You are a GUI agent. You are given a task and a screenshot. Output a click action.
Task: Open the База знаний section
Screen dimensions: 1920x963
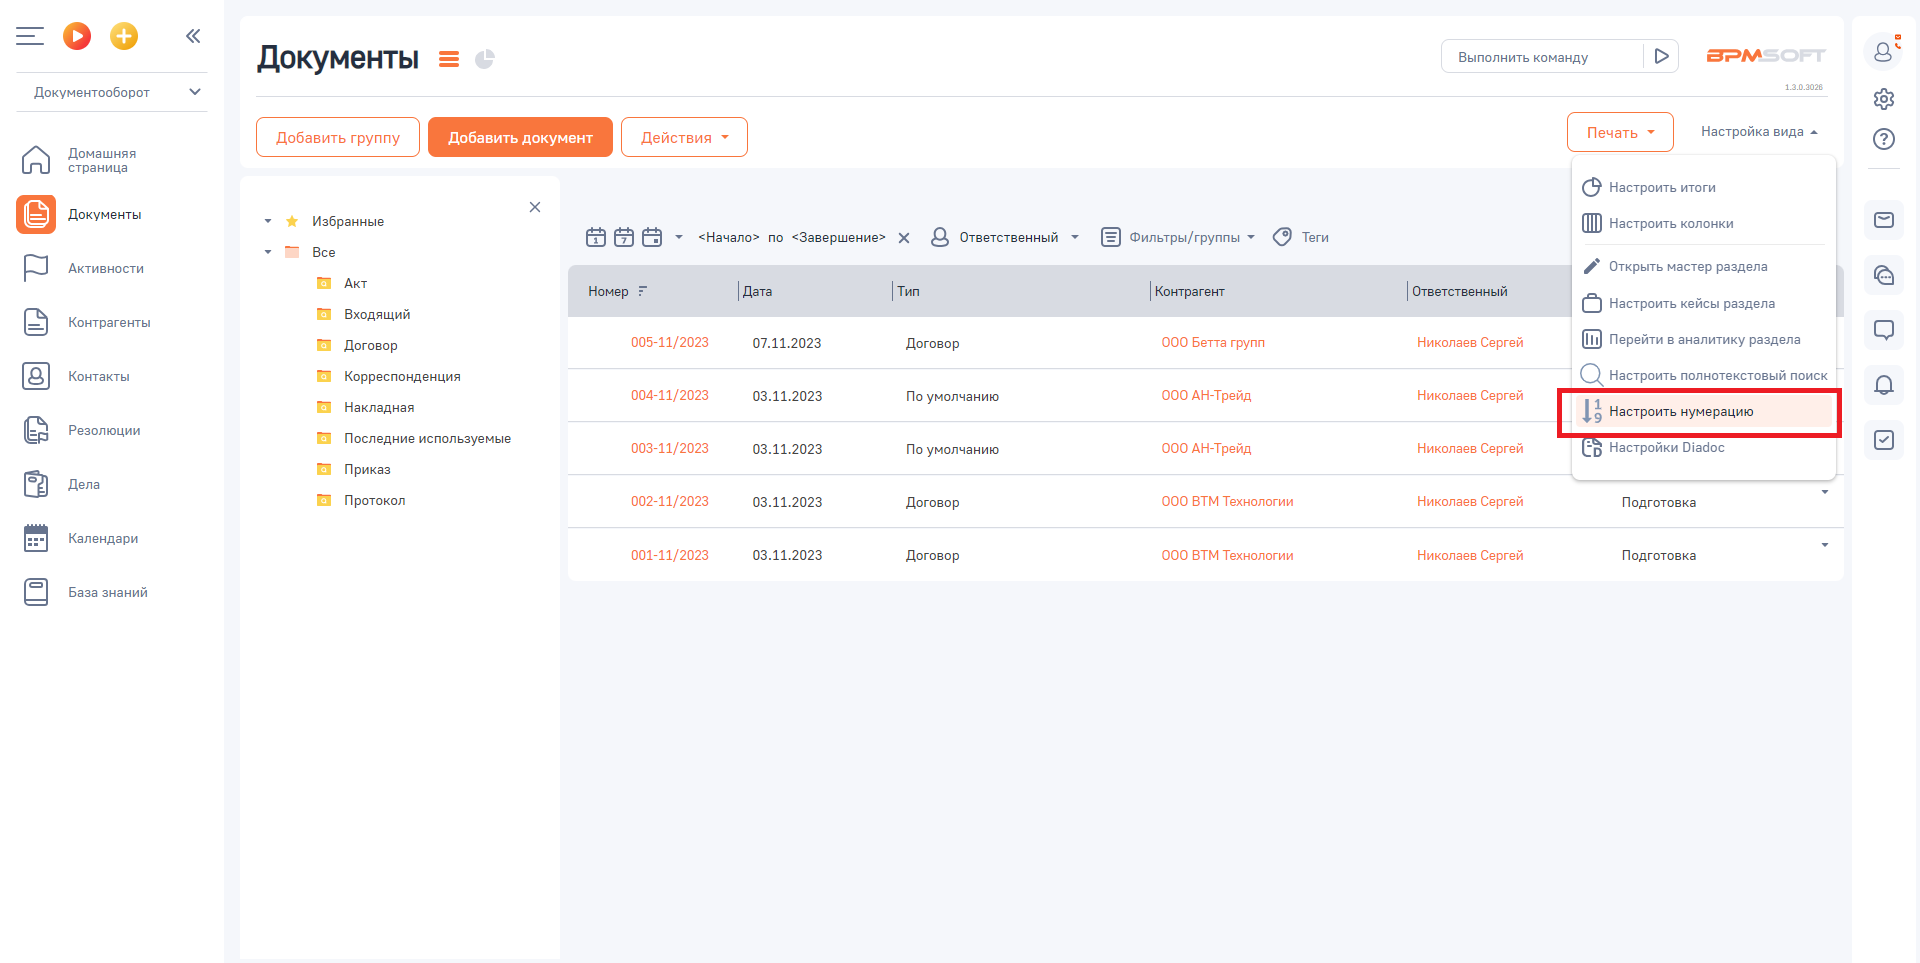tap(86, 592)
